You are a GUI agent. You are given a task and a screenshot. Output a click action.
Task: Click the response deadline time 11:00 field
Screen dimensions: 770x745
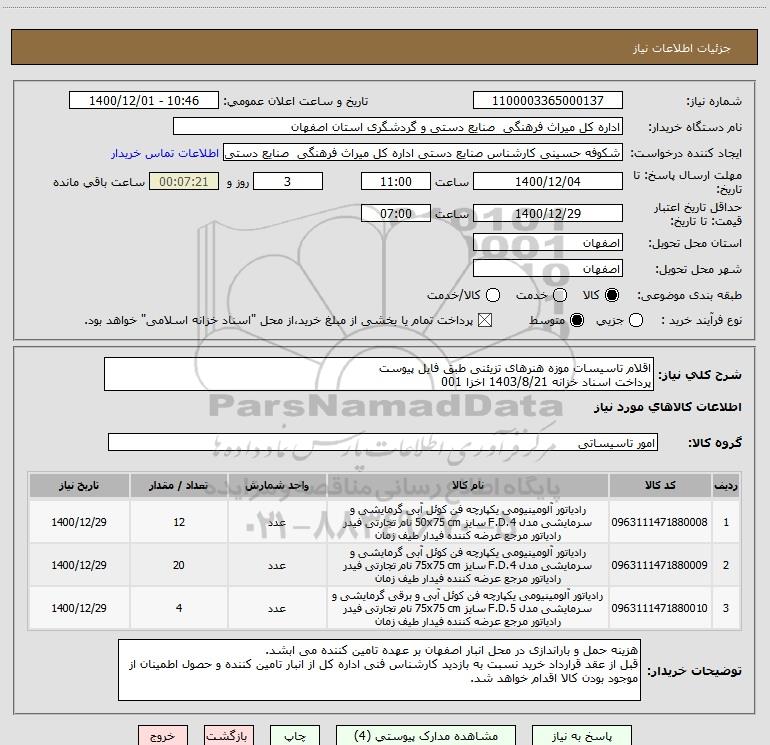[x=396, y=181]
